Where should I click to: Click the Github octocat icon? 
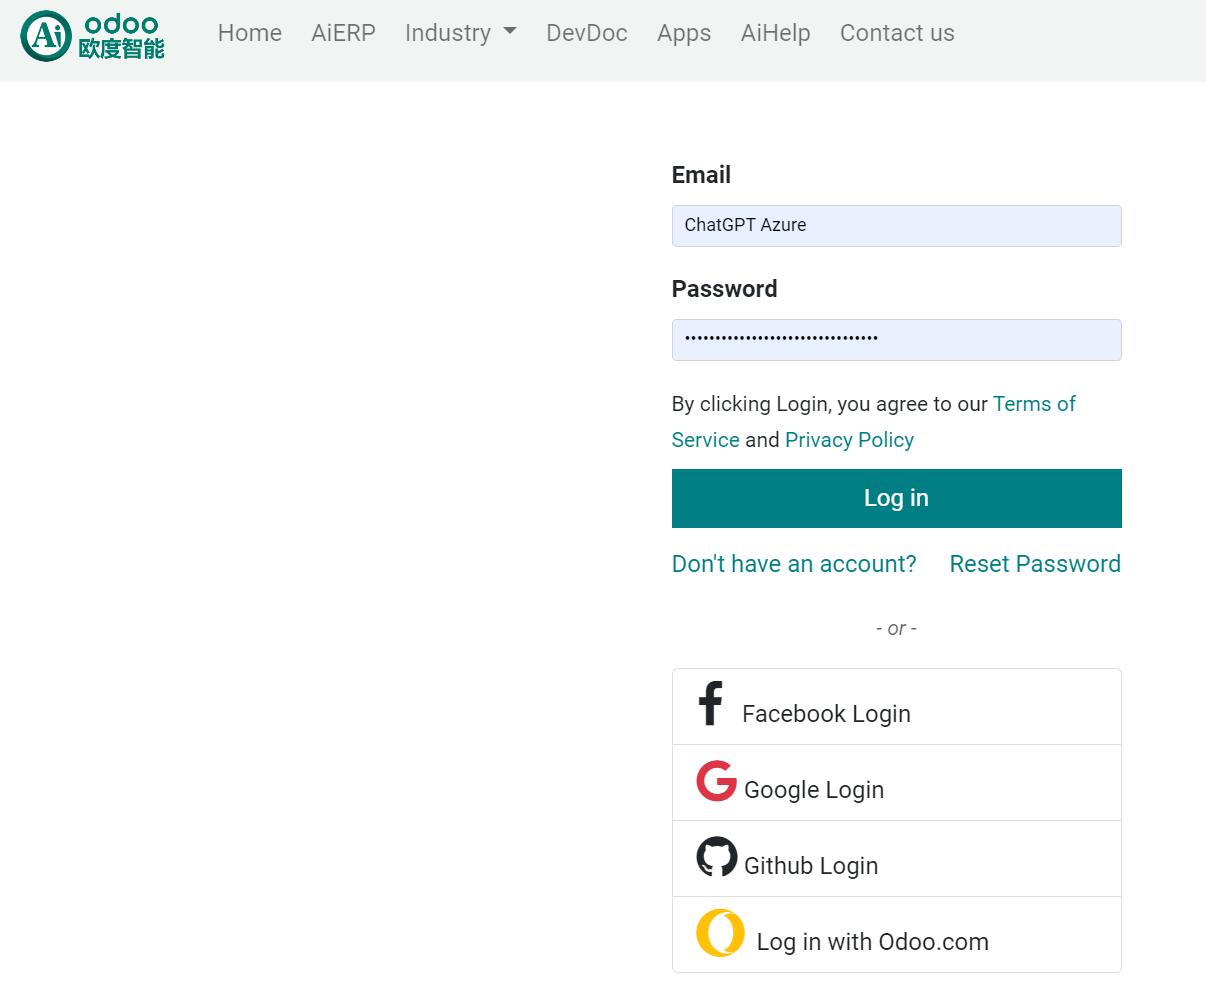click(x=716, y=857)
